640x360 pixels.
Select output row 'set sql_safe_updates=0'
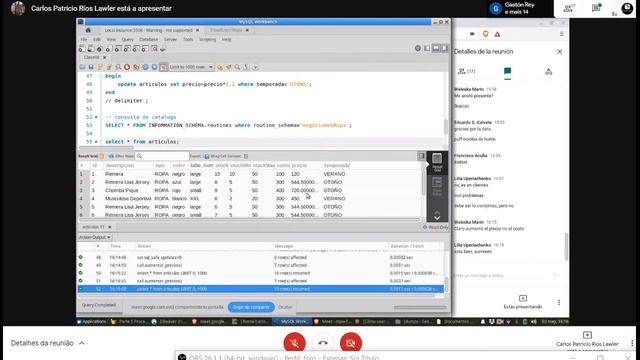click(x=261, y=258)
